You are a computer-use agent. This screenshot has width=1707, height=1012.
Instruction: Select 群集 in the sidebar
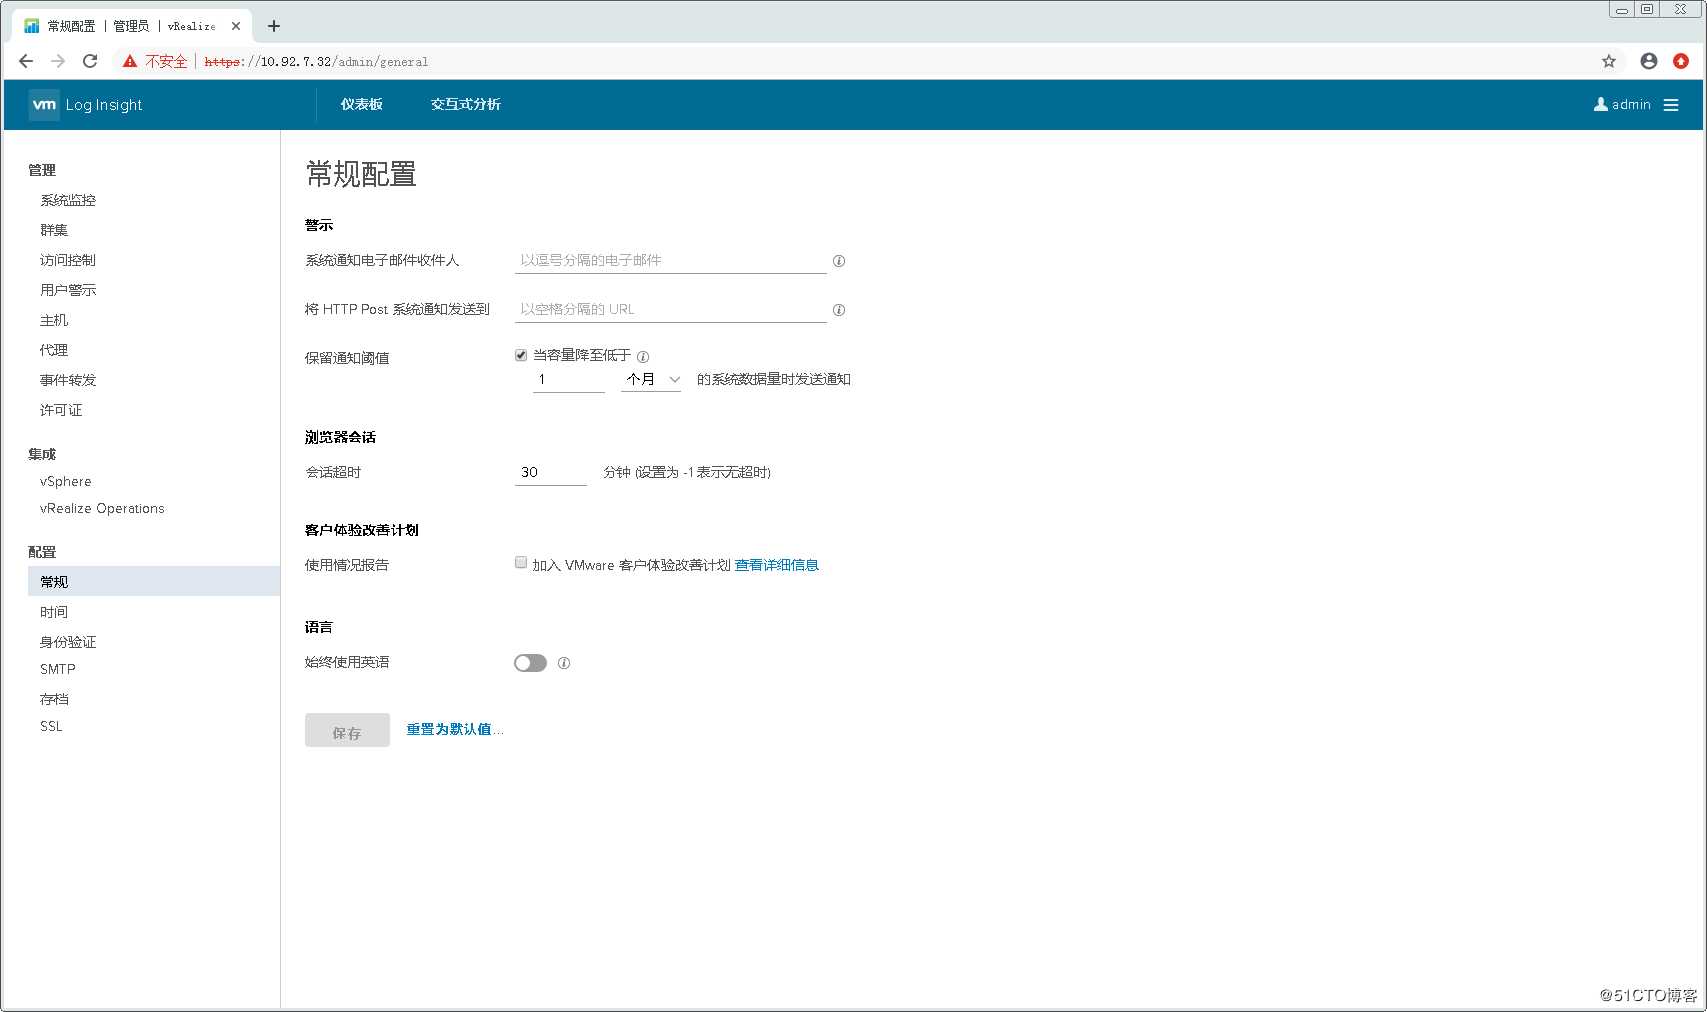coord(54,230)
